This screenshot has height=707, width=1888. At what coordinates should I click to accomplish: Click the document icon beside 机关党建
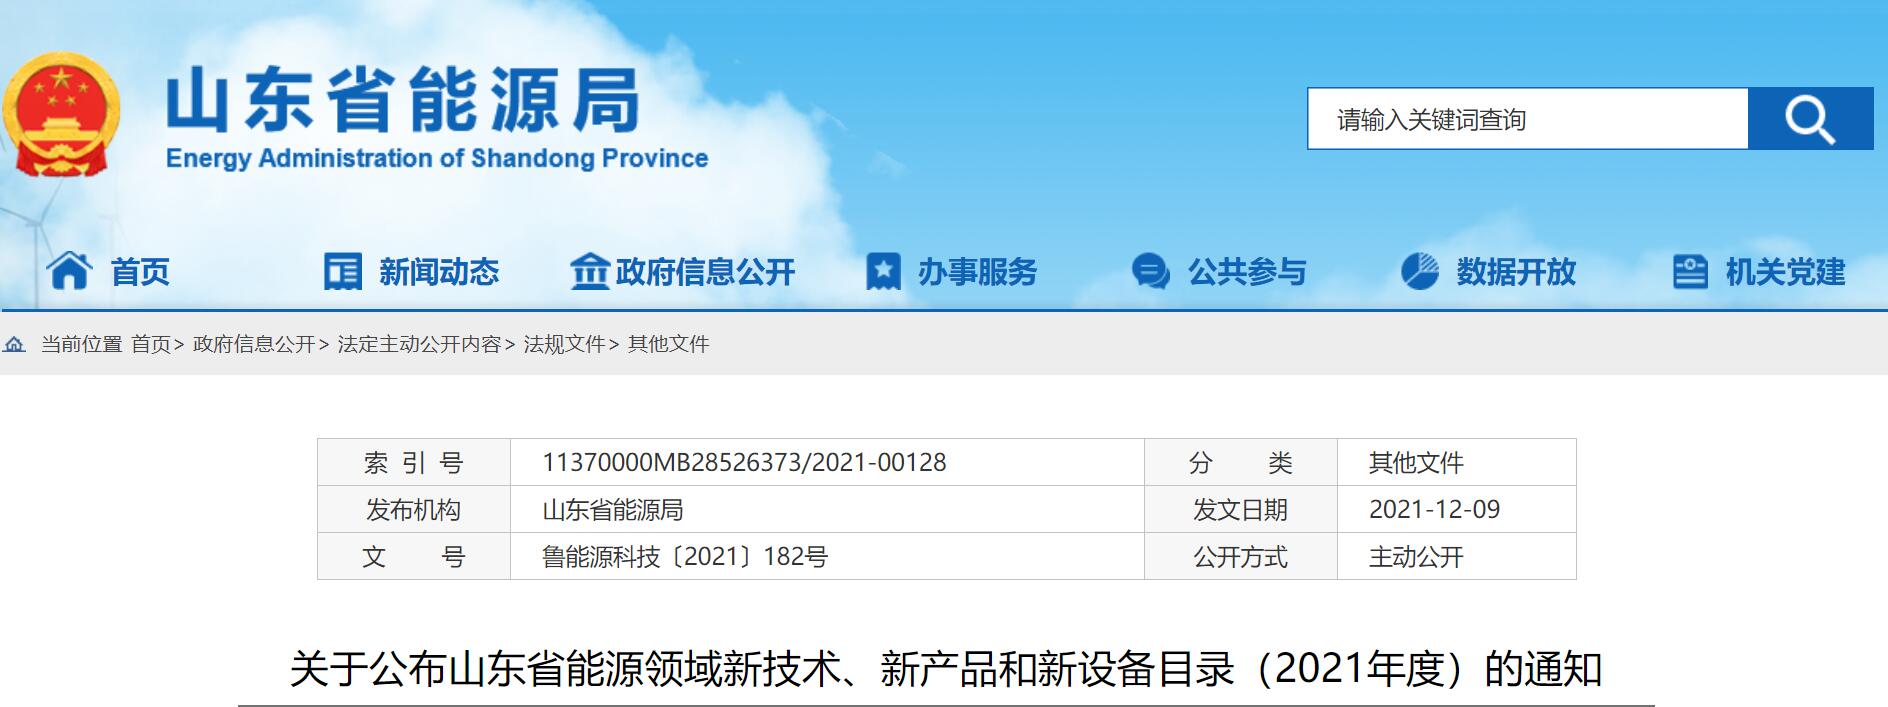(1690, 271)
